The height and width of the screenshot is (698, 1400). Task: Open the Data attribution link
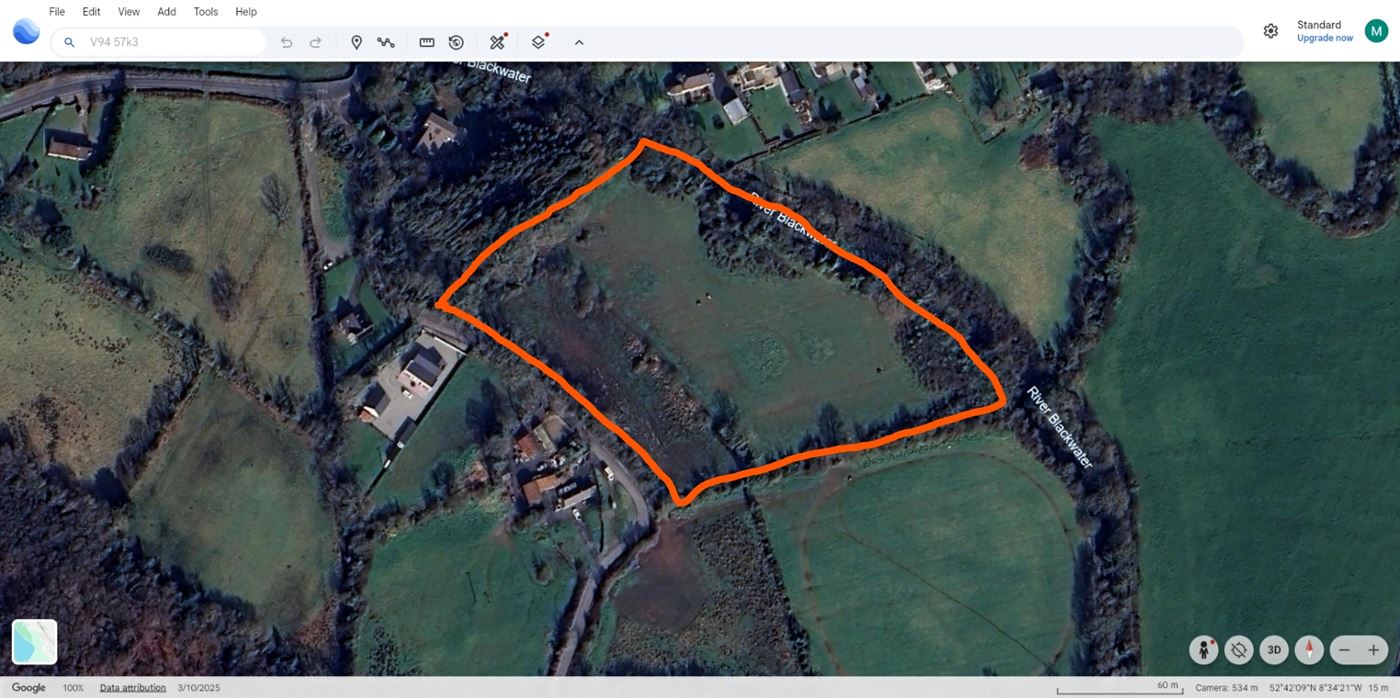pos(133,688)
